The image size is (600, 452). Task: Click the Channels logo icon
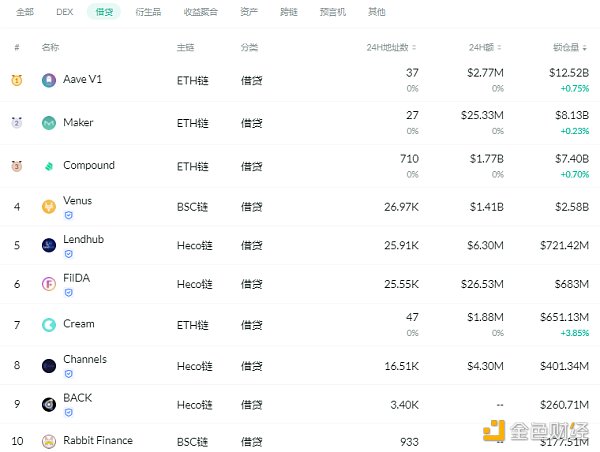click(49, 366)
